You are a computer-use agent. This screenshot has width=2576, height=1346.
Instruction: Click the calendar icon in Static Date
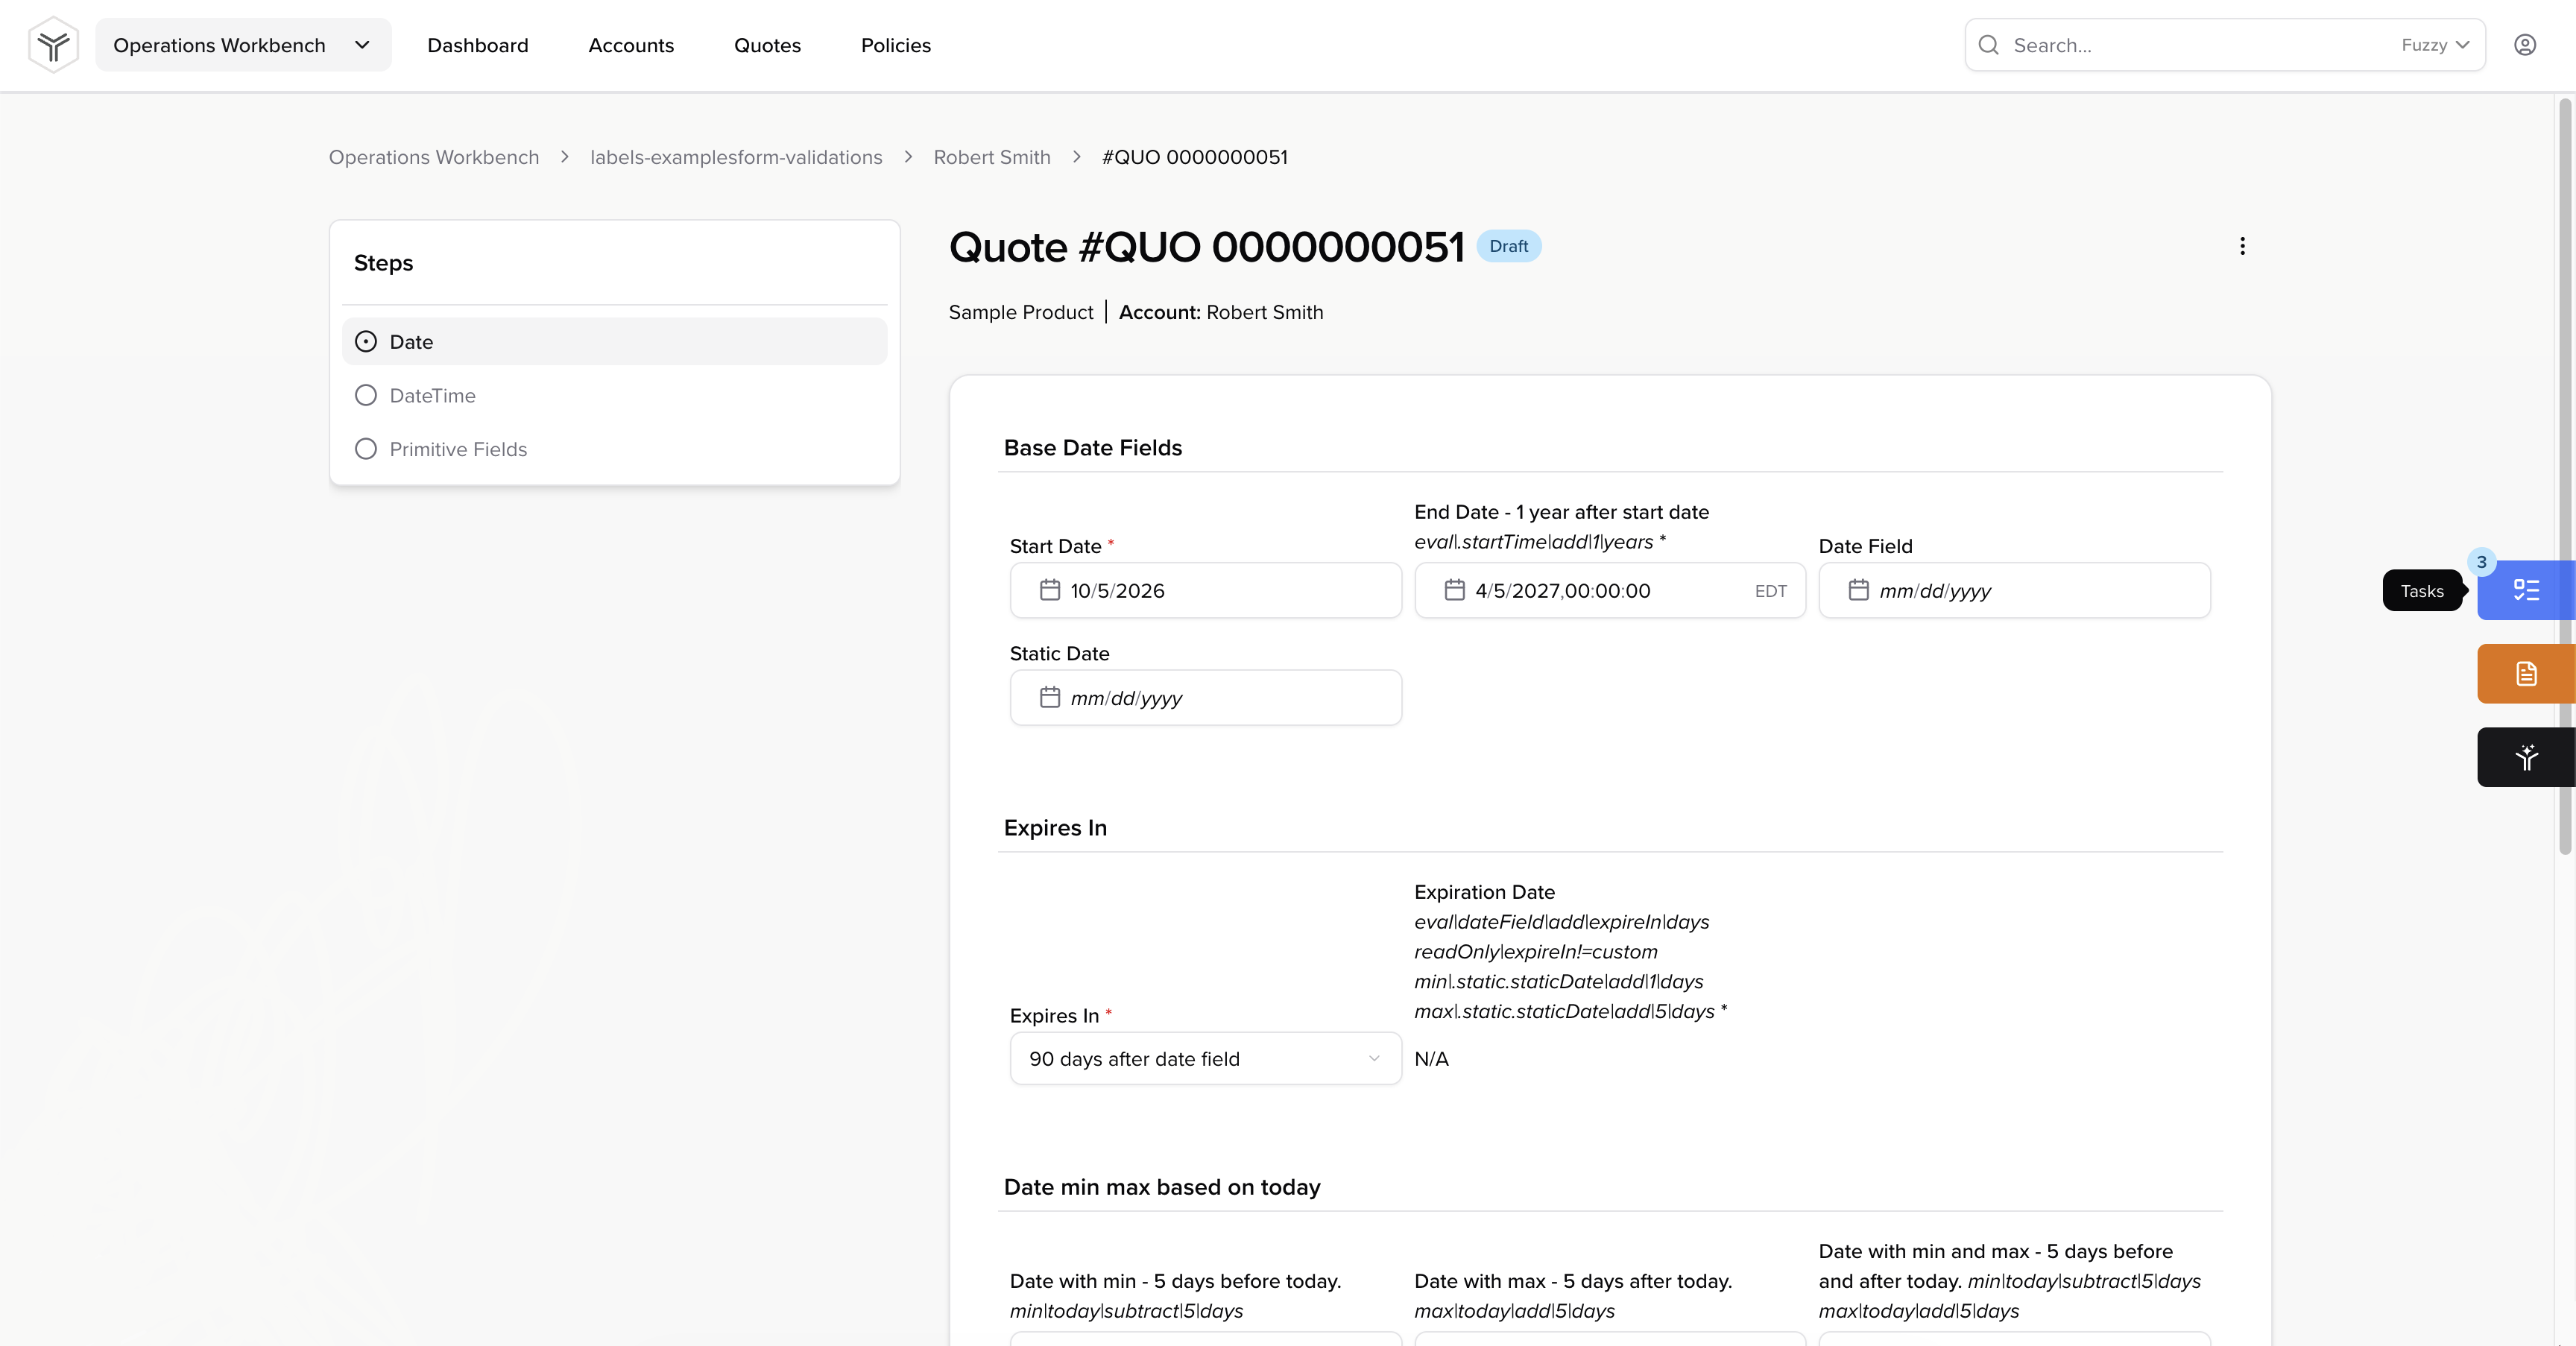click(1049, 697)
